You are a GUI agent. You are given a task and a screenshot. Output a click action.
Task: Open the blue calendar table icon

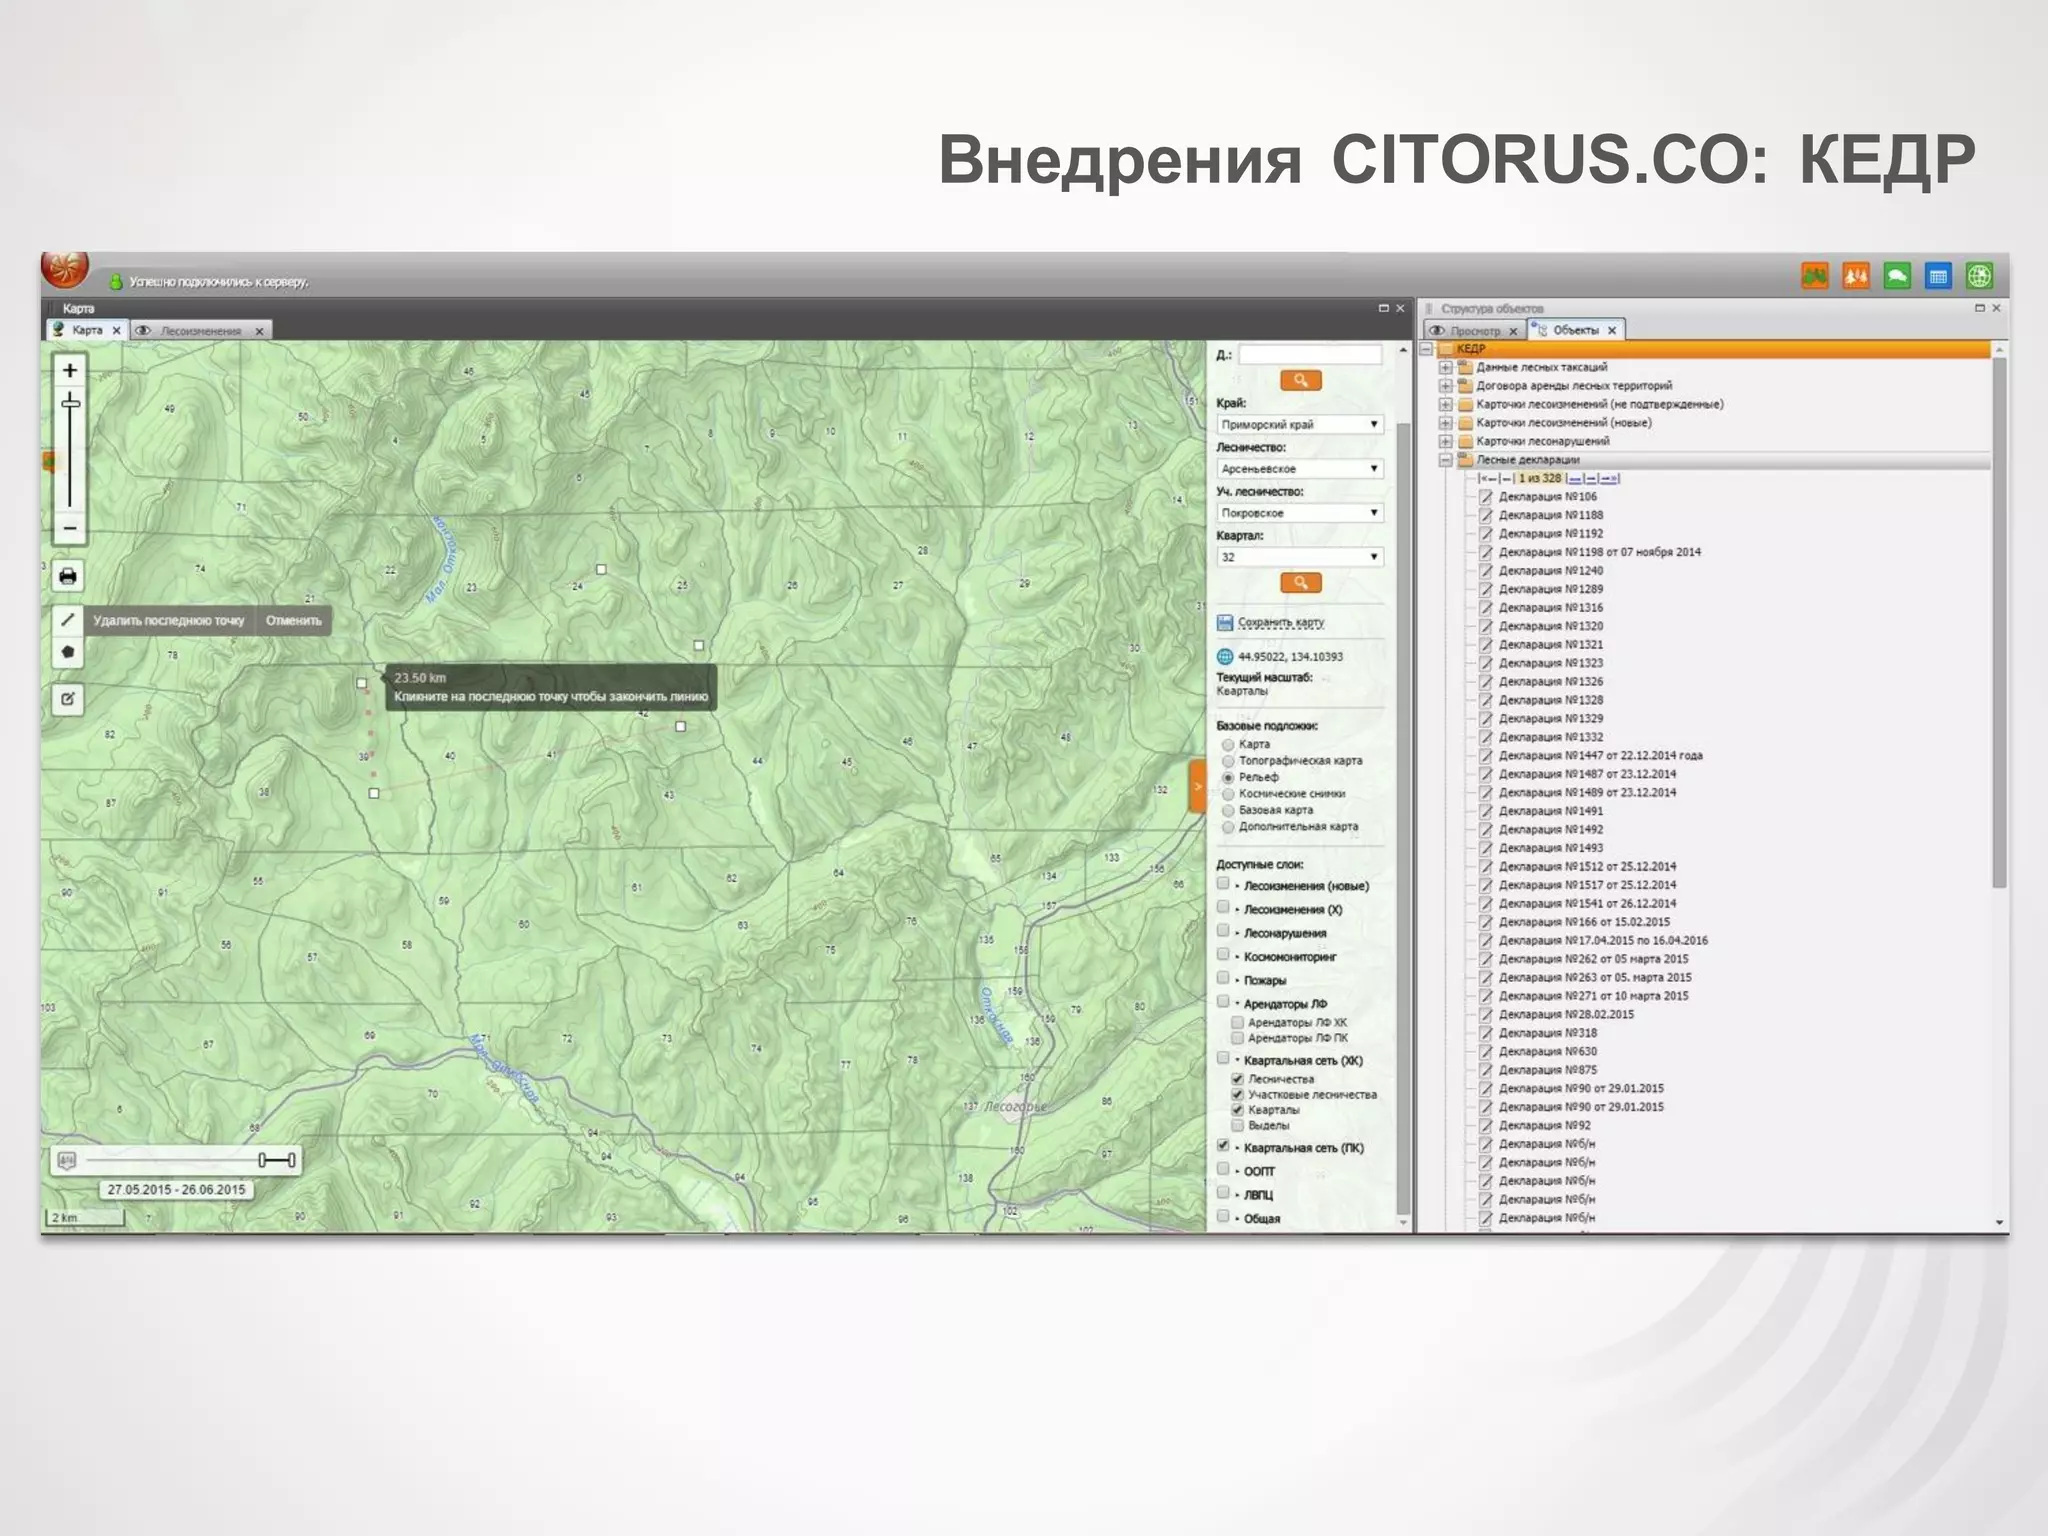coord(1938,276)
